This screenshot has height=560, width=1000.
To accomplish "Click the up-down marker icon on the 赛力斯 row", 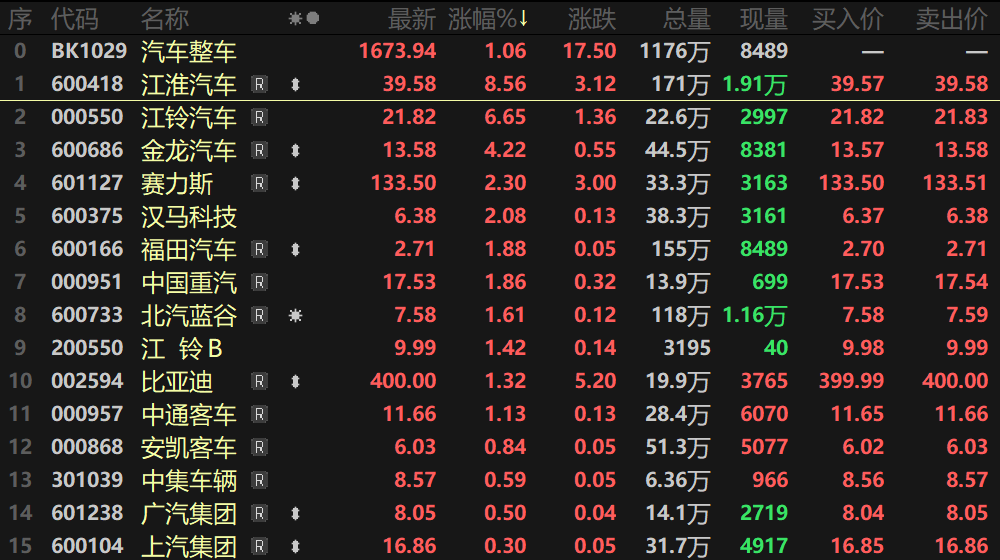I will coord(295,184).
